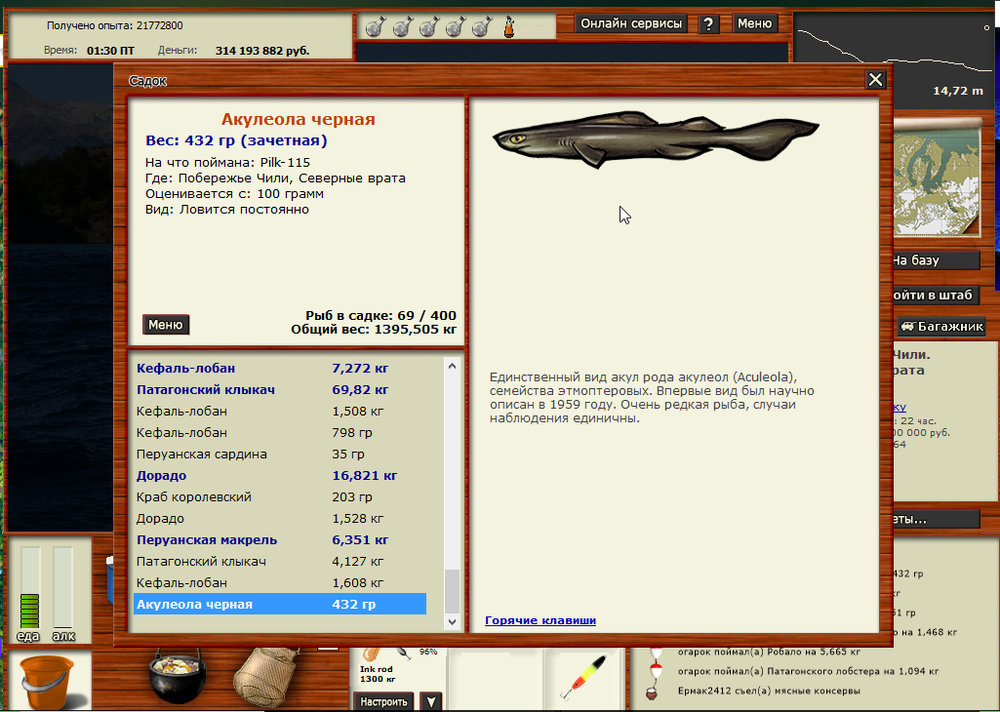Click the woven keepnet bag icon

pos(267,676)
